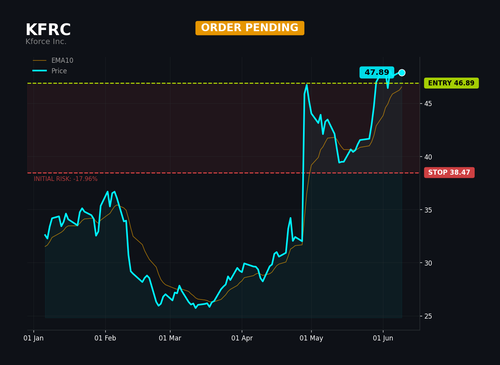Click the 01 Apr x-axis label

(242, 338)
